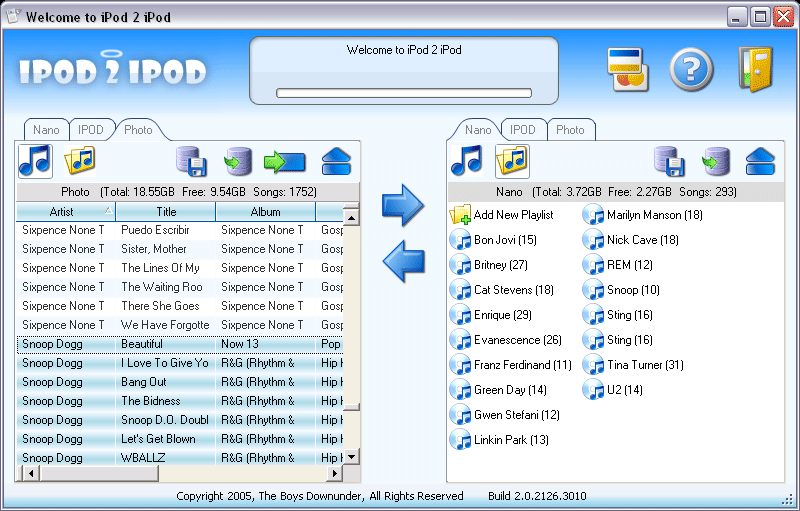Select the Britney (27) playlist
The height and width of the screenshot is (511, 800).
(489, 265)
